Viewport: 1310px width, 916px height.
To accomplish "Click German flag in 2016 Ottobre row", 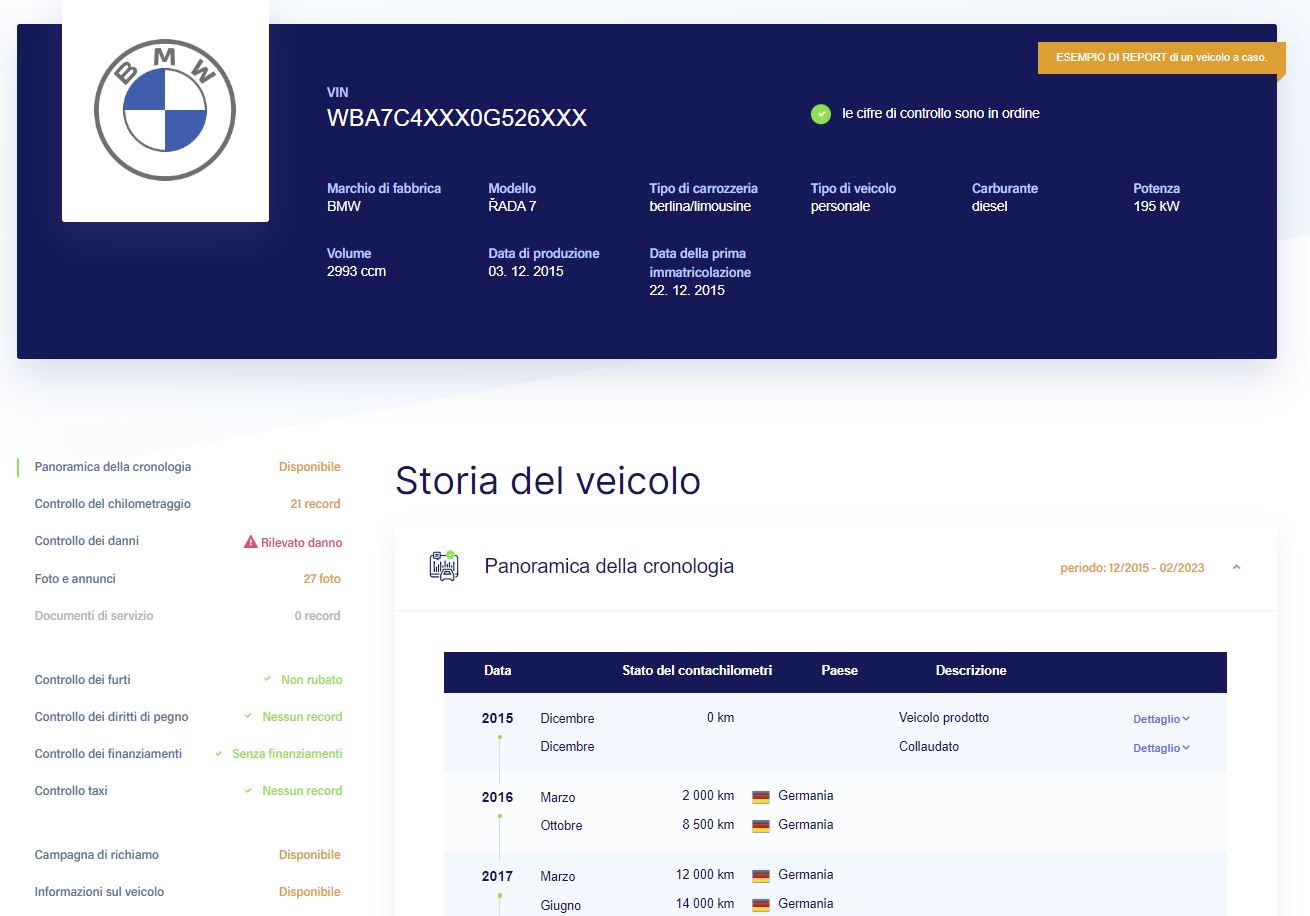I will [x=761, y=826].
